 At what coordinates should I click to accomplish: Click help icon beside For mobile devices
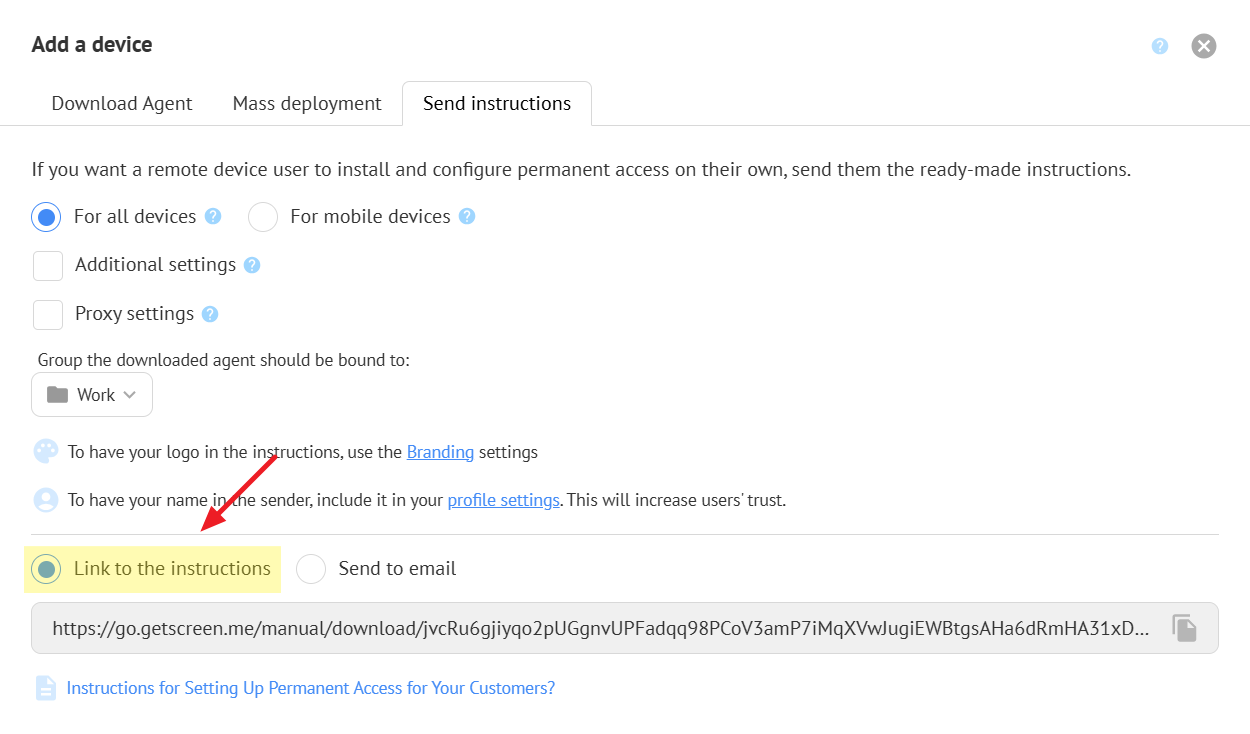pyautogui.click(x=467, y=216)
